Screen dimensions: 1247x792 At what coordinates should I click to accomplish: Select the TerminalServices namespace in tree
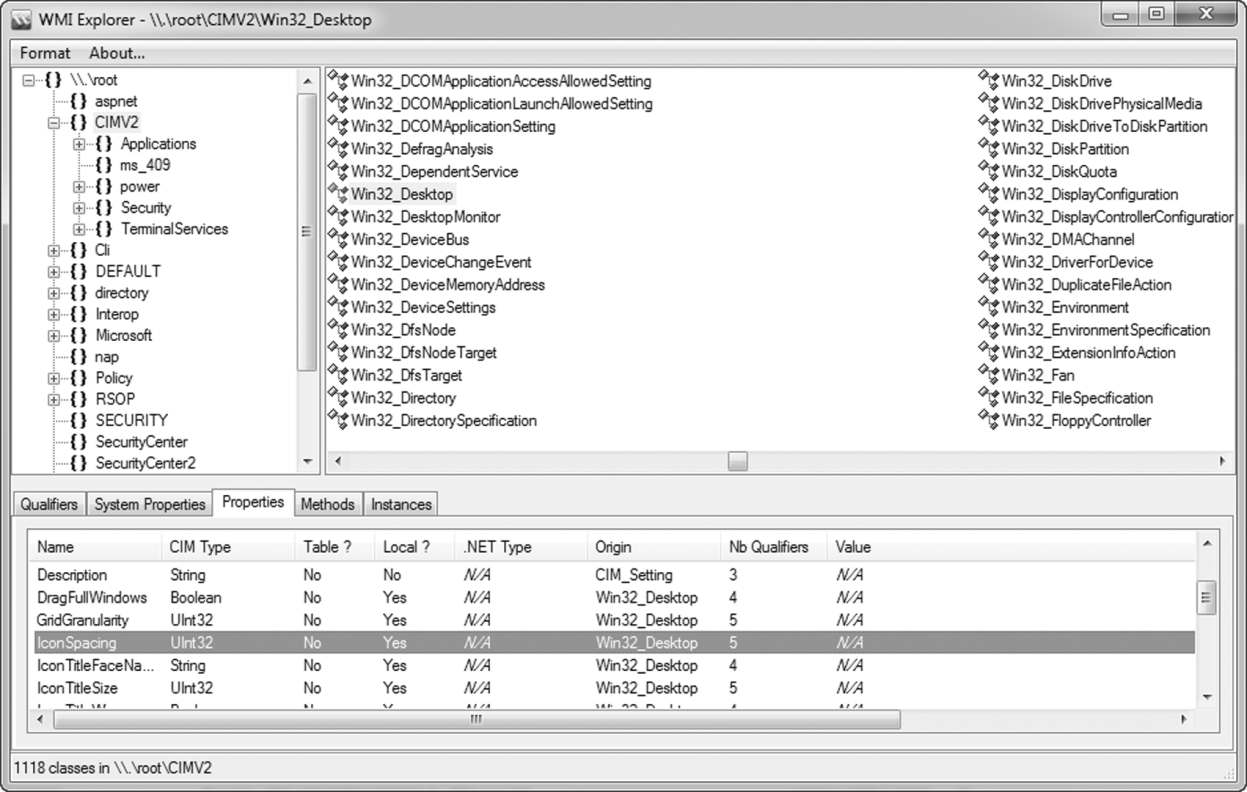[x=174, y=229]
